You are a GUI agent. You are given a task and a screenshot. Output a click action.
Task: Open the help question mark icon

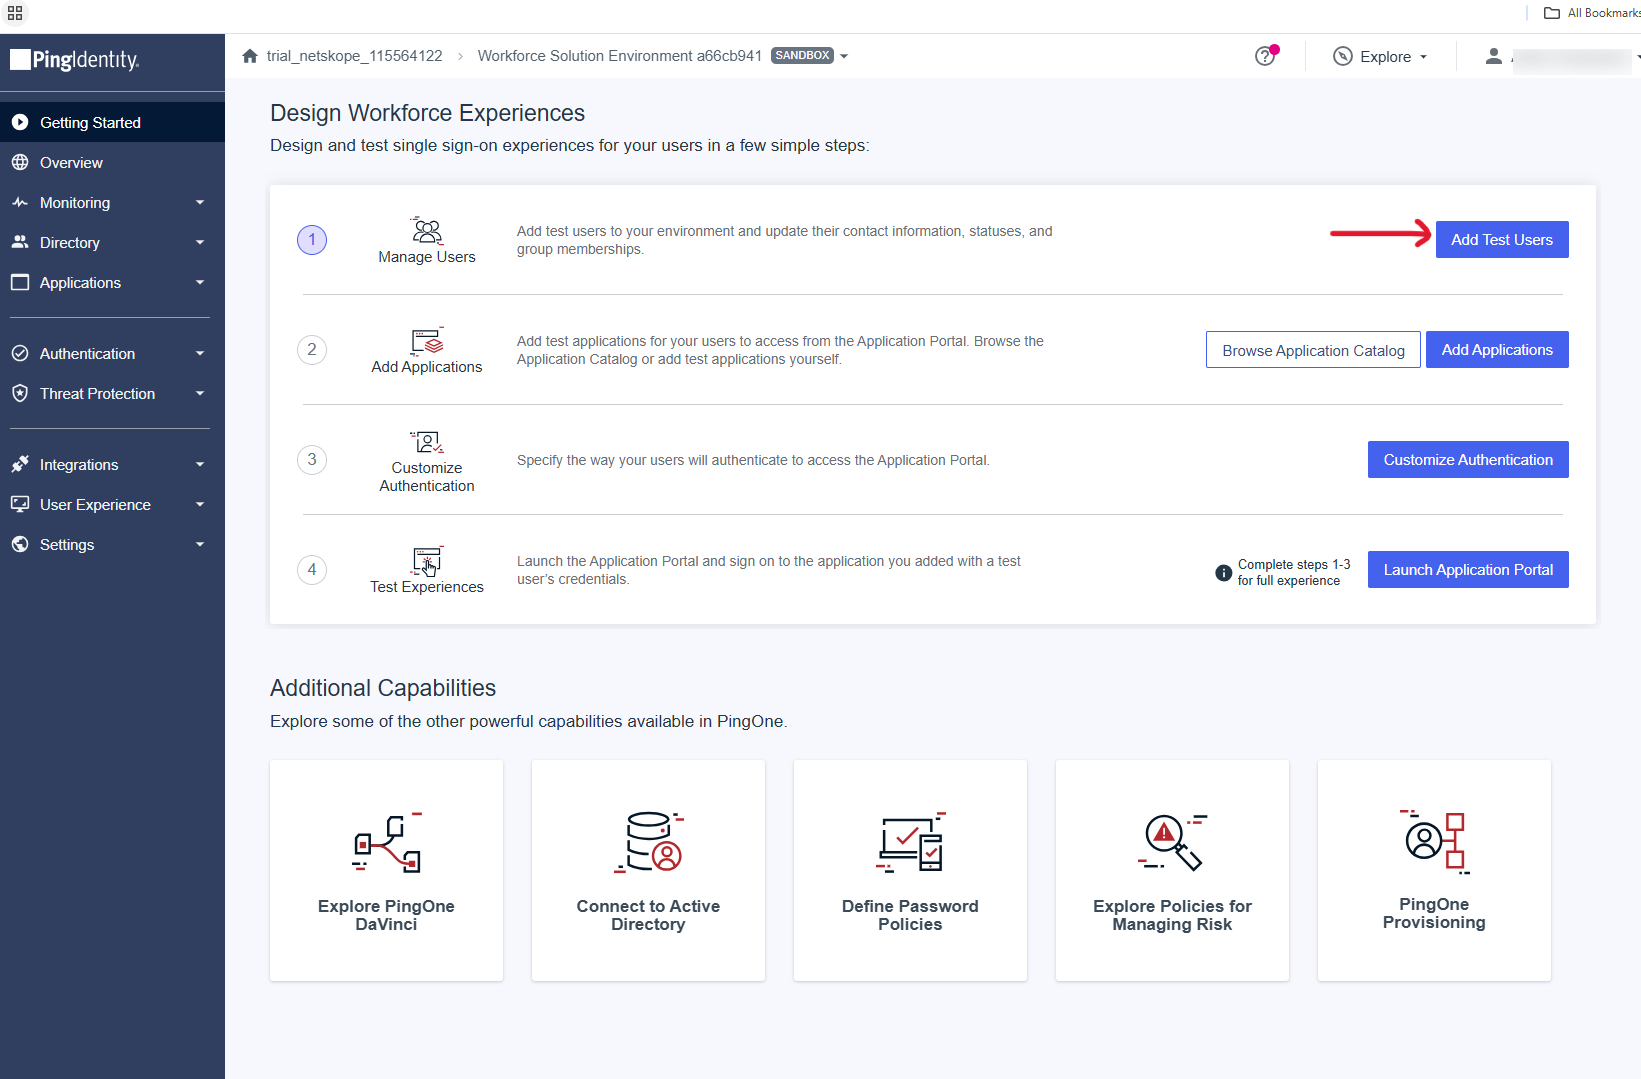1266,56
